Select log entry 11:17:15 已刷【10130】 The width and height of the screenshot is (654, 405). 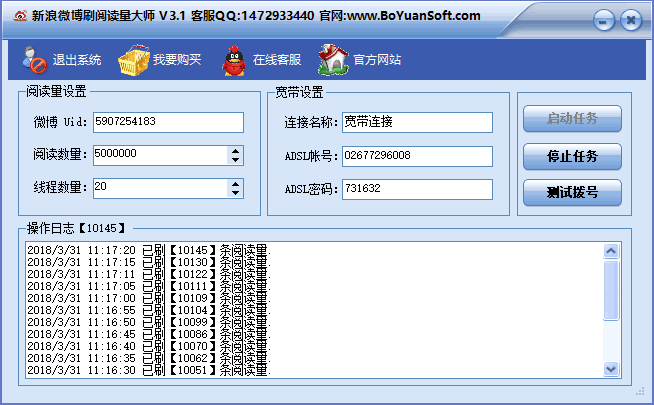(x=149, y=262)
